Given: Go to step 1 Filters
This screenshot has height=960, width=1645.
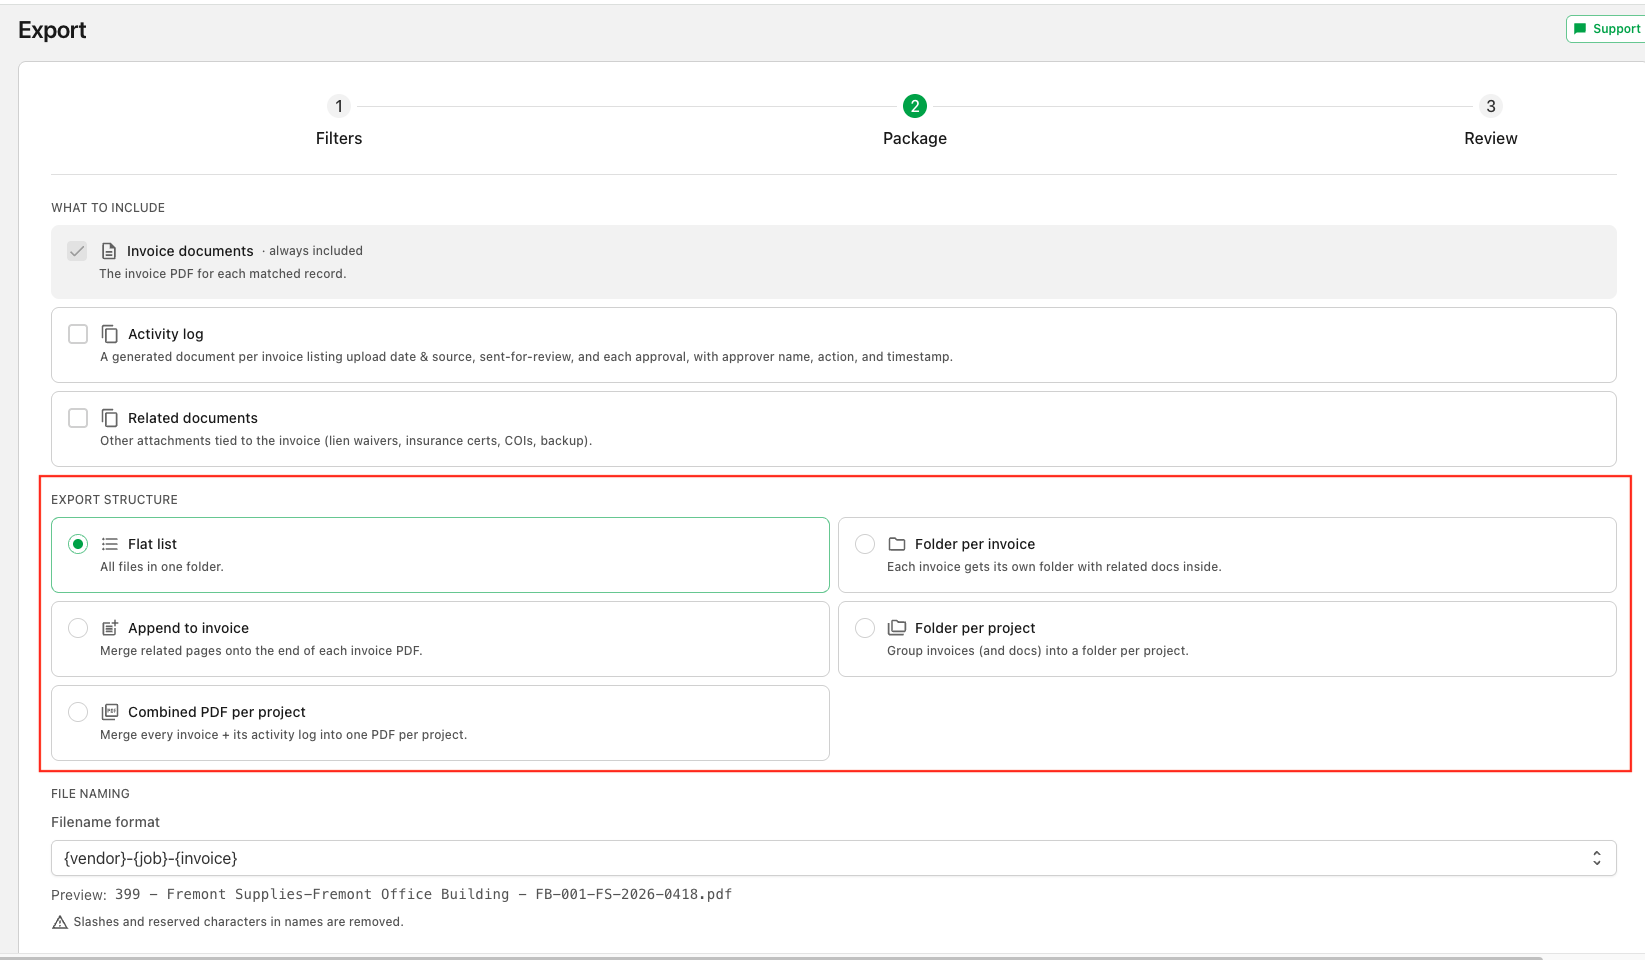Looking at the screenshot, I should pos(339,106).
